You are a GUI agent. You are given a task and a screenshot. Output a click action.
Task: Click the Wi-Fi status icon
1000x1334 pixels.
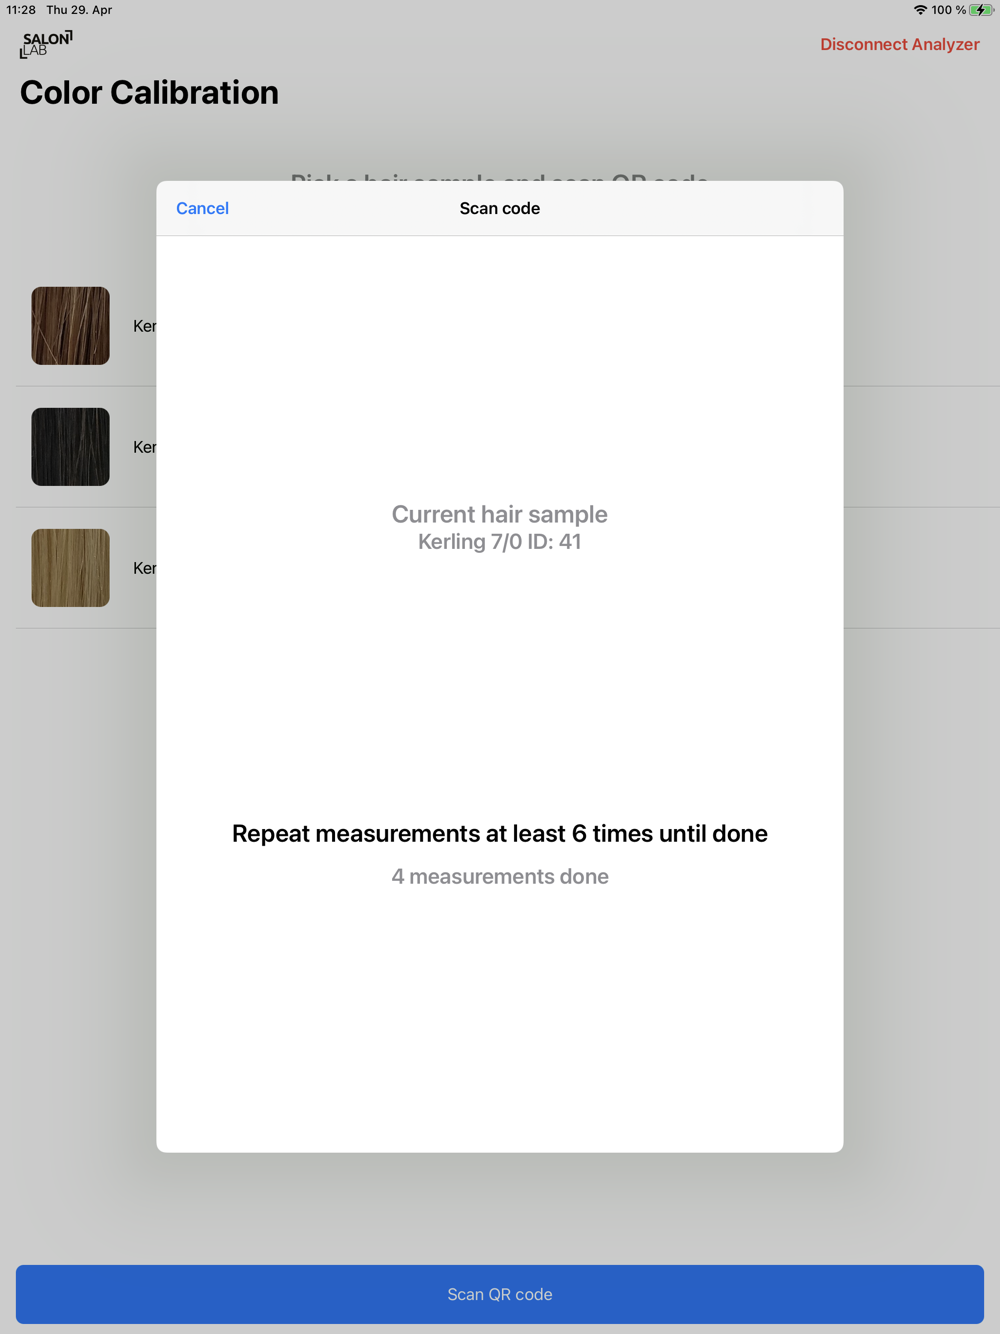[x=920, y=10]
